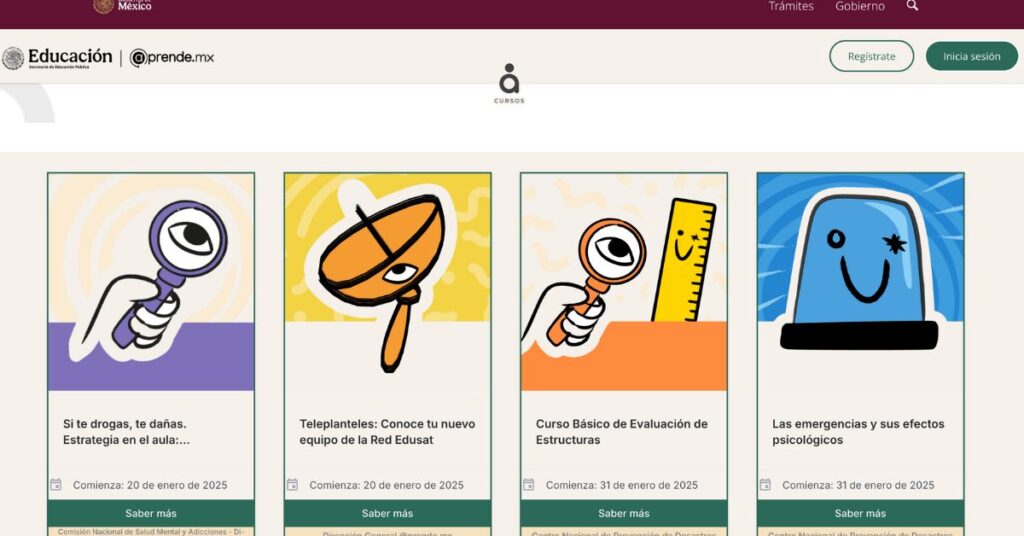Click Saber más for Si te drogas course
This screenshot has height=536, width=1024.
tap(151, 513)
